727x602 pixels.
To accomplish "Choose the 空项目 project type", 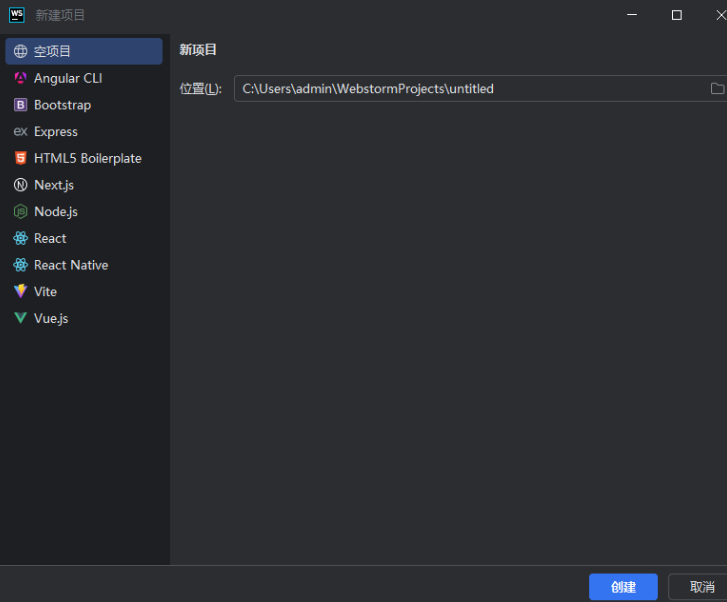I will click(84, 51).
